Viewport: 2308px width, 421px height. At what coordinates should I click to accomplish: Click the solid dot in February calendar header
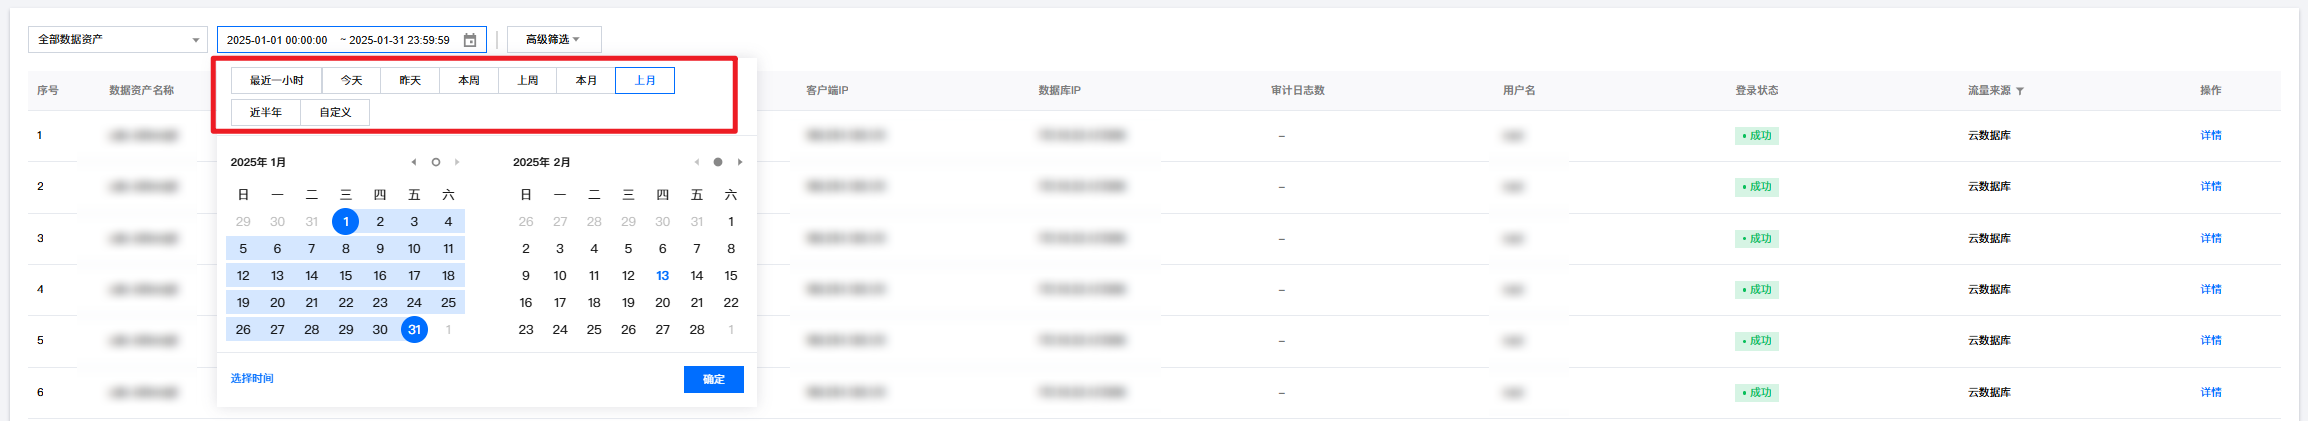(718, 162)
